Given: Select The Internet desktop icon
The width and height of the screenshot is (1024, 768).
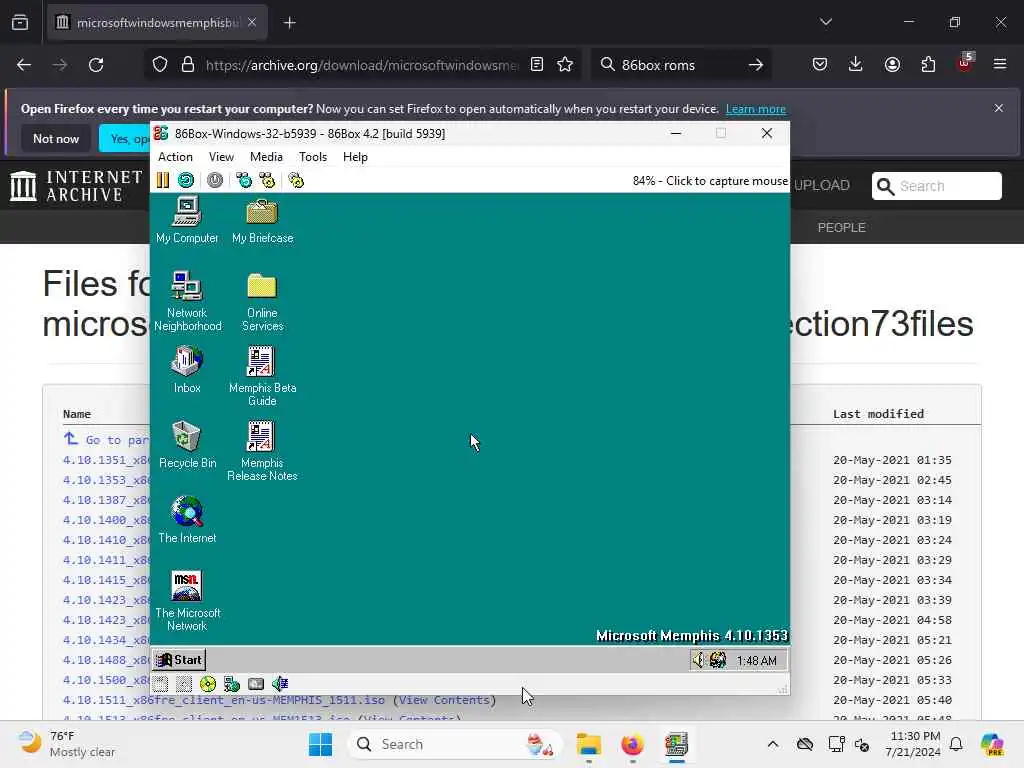Looking at the screenshot, I should tap(187, 520).
